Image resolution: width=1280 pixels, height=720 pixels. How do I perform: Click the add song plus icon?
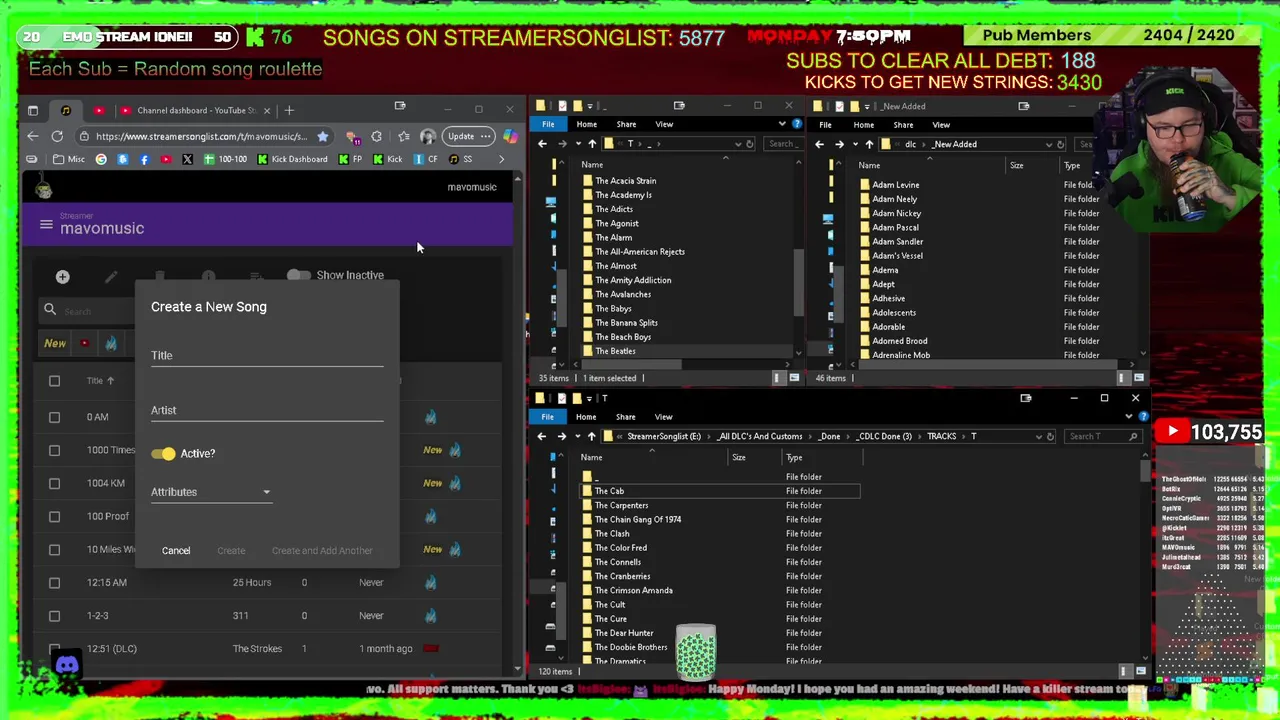[62, 276]
